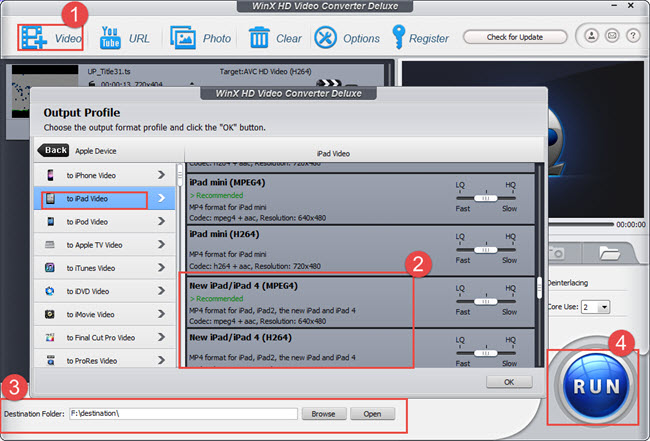Screen dimensions: 650x441
Task: Click the iDVD disc icon
Action: (x=50, y=291)
